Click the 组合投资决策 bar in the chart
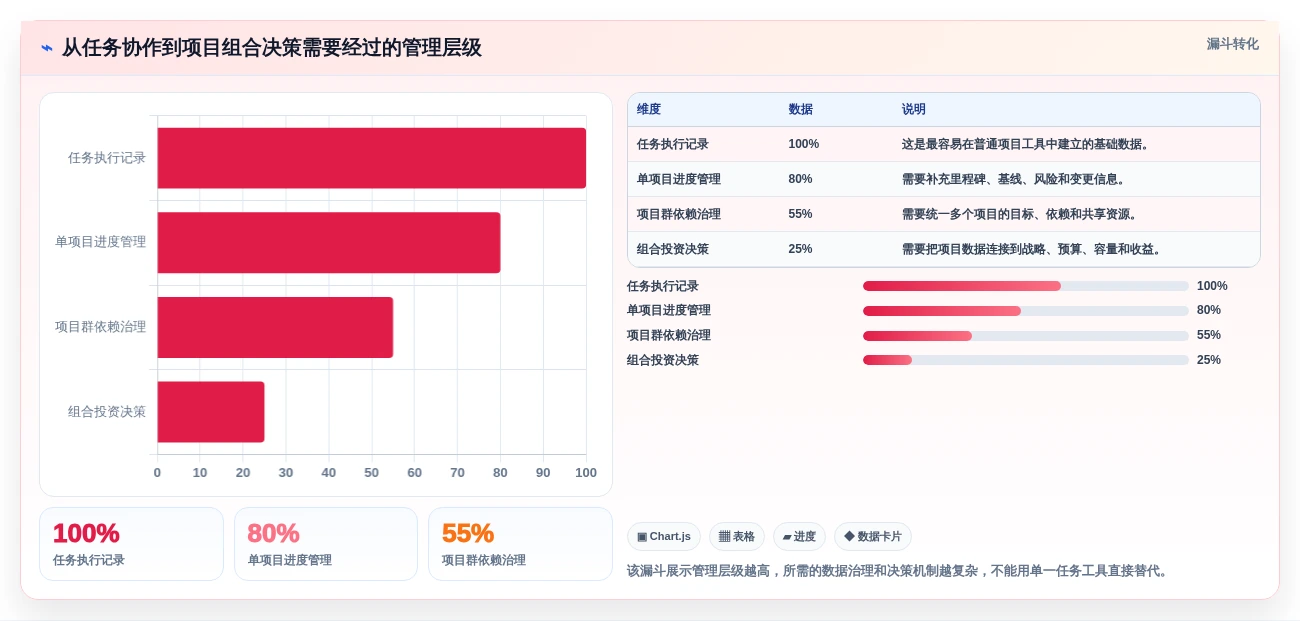The width and height of the screenshot is (1300, 621). point(210,412)
